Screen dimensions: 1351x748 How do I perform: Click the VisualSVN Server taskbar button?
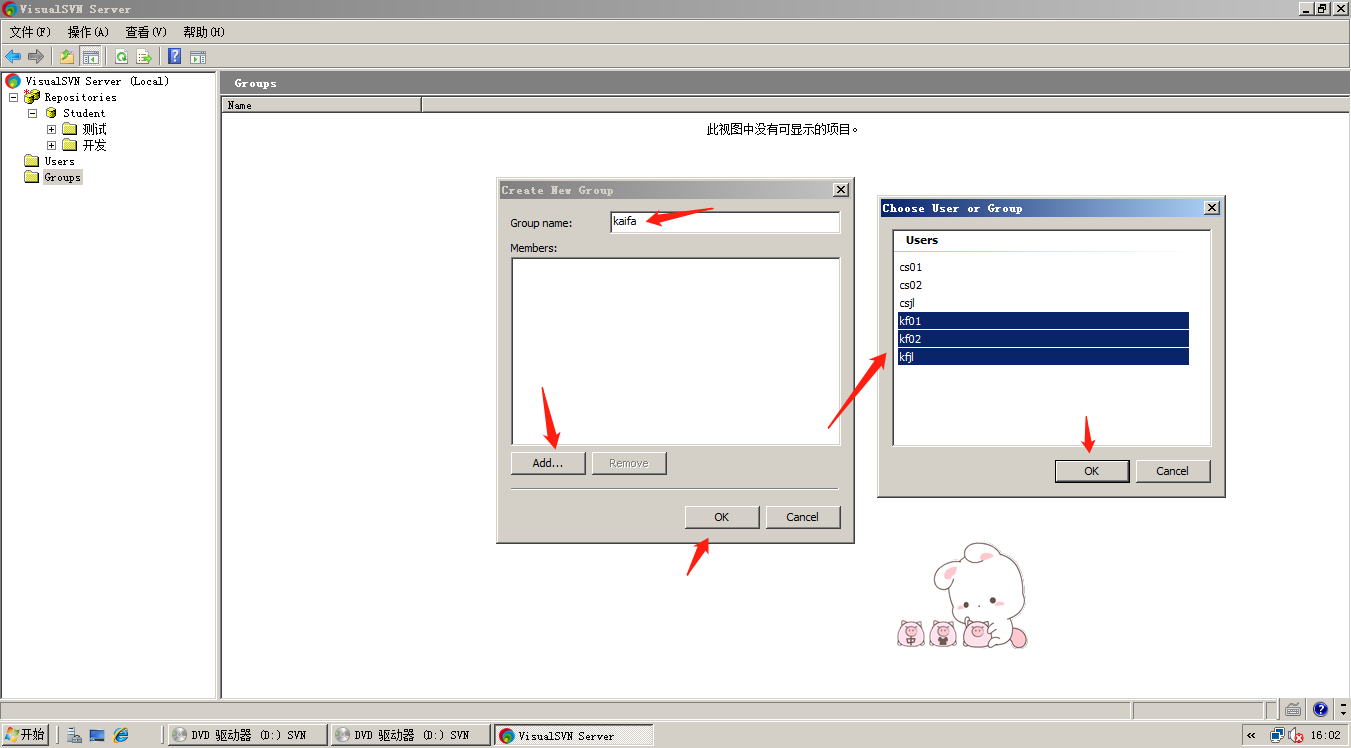(x=573, y=735)
